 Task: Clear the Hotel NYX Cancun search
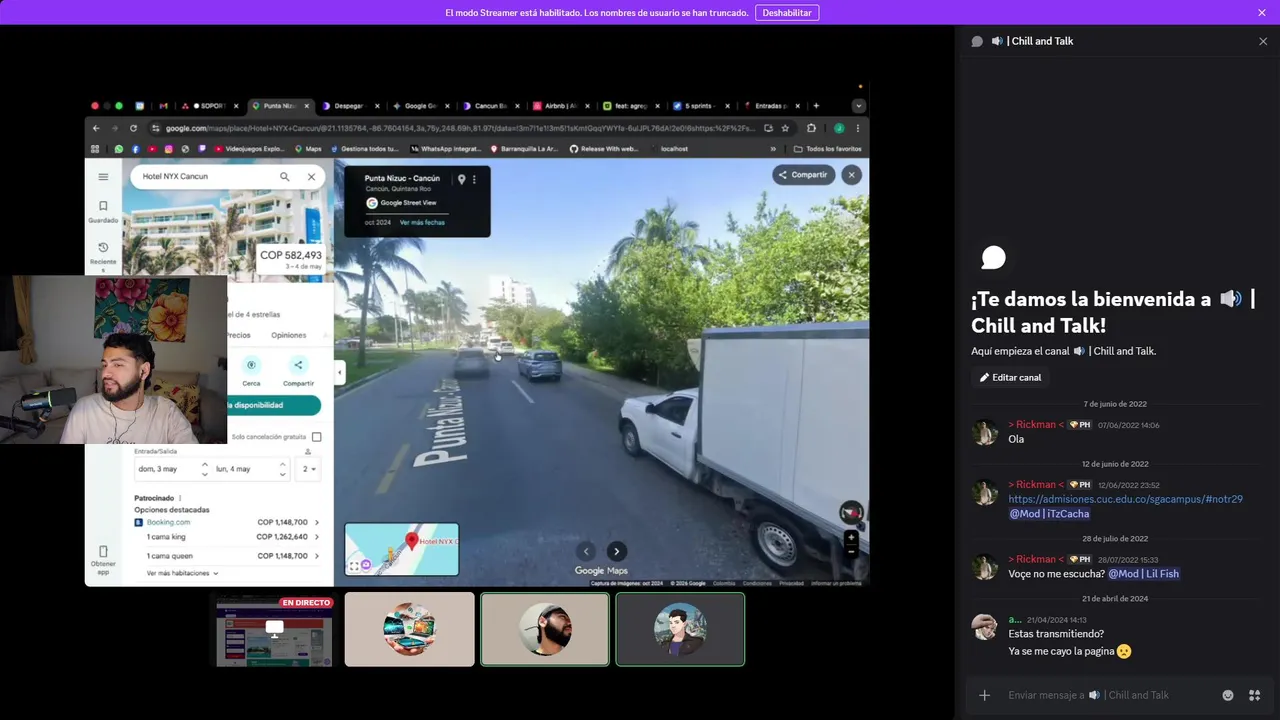[x=311, y=177]
